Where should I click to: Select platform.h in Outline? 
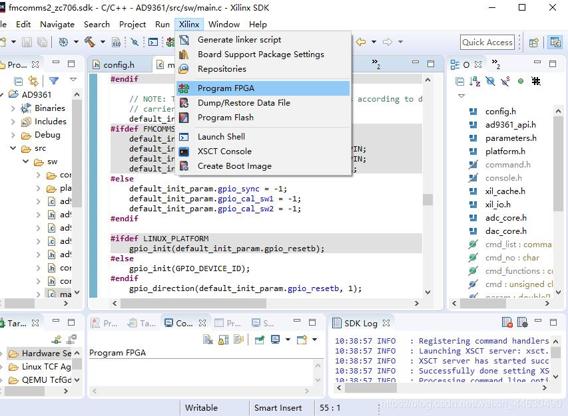505,151
